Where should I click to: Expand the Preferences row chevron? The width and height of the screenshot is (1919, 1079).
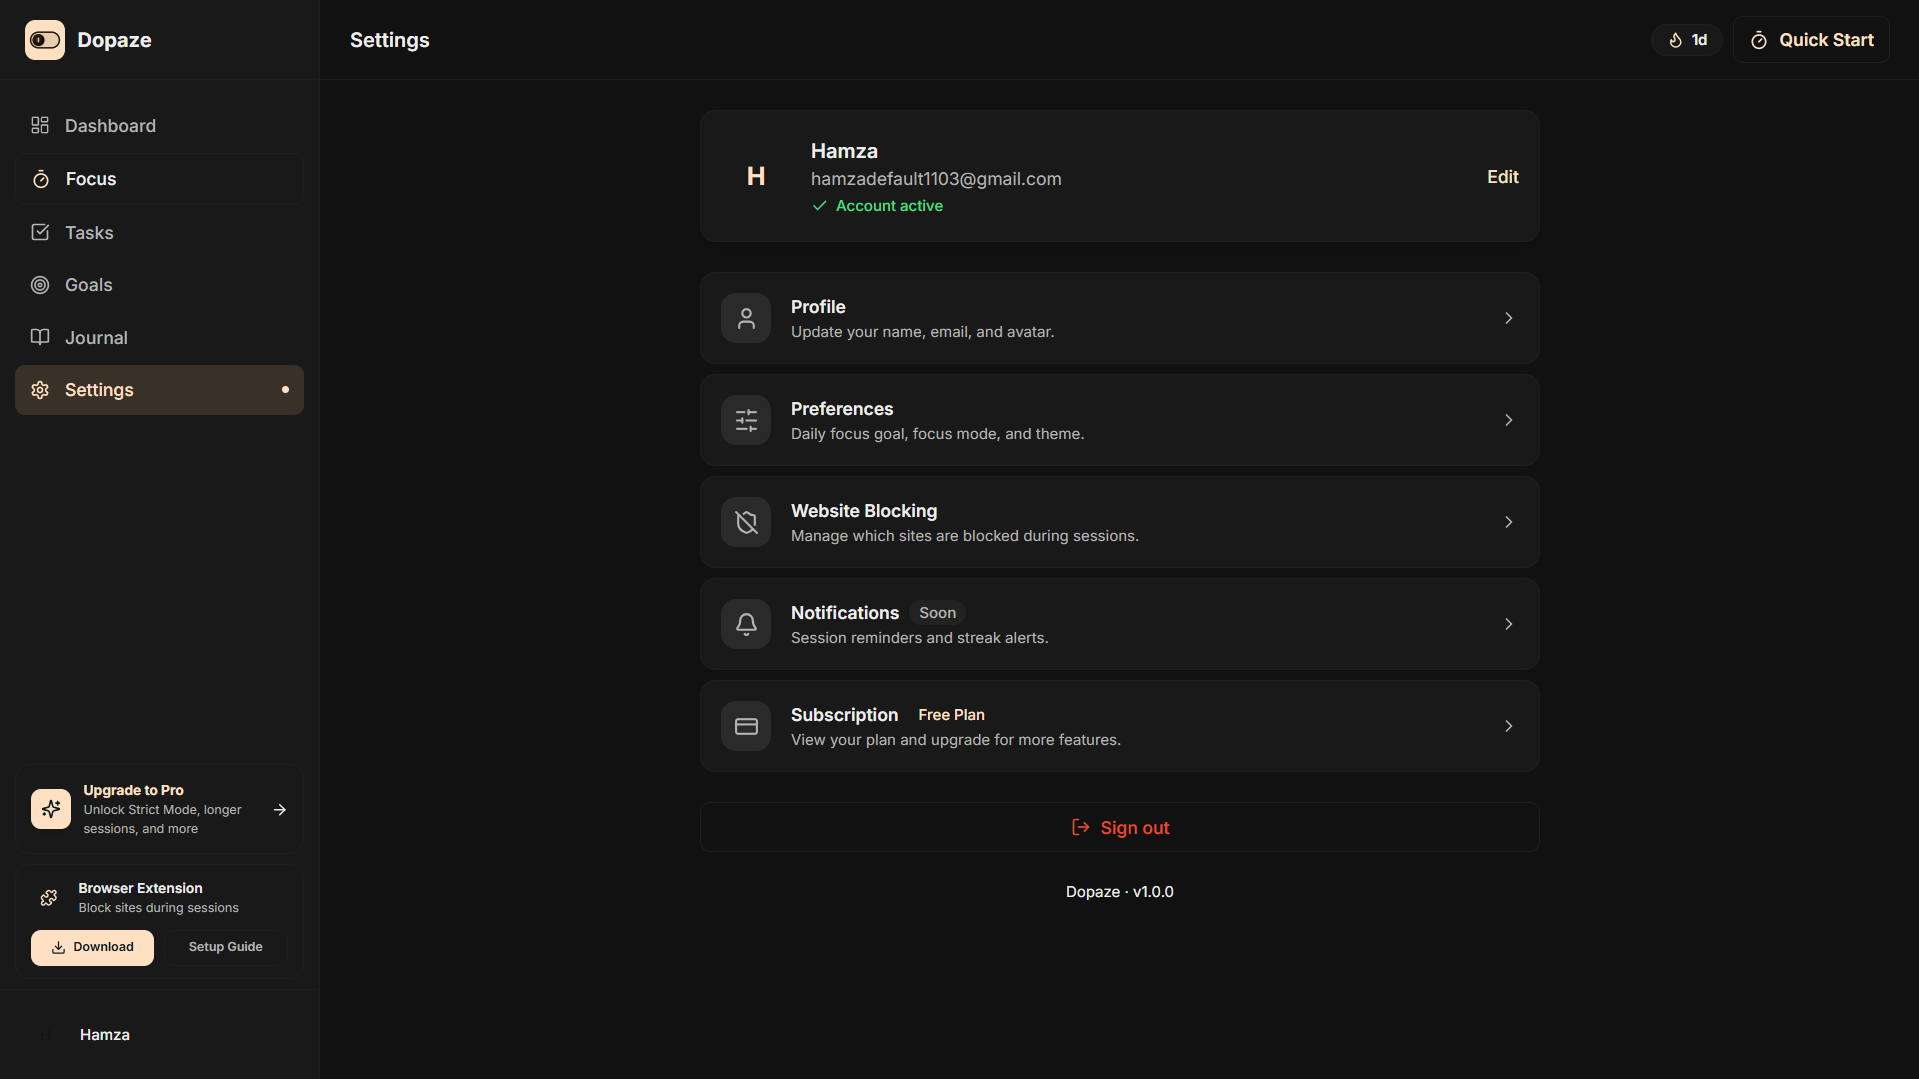point(1508,420)
